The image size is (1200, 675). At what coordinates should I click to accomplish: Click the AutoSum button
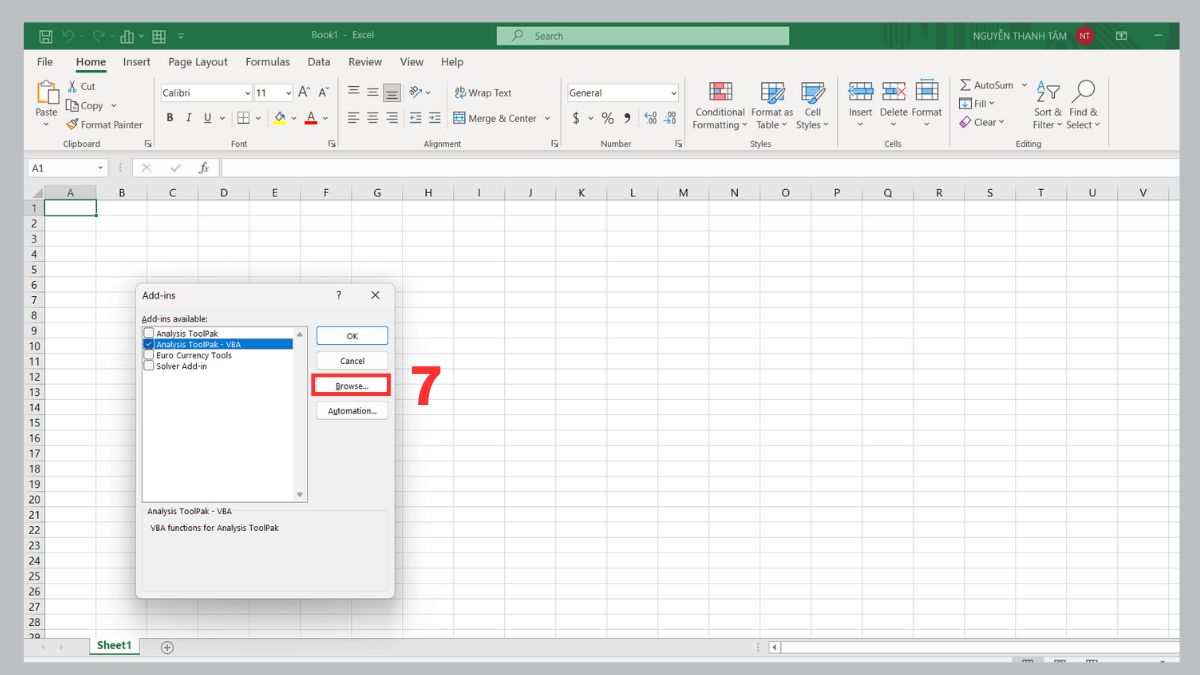click(986, 86)
